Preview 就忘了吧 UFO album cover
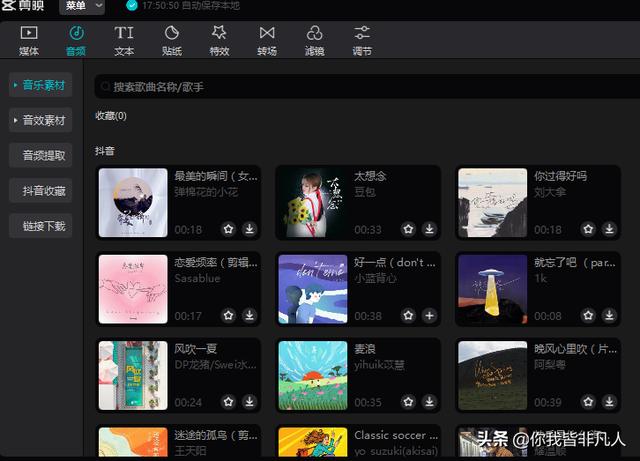 [493, 289]
